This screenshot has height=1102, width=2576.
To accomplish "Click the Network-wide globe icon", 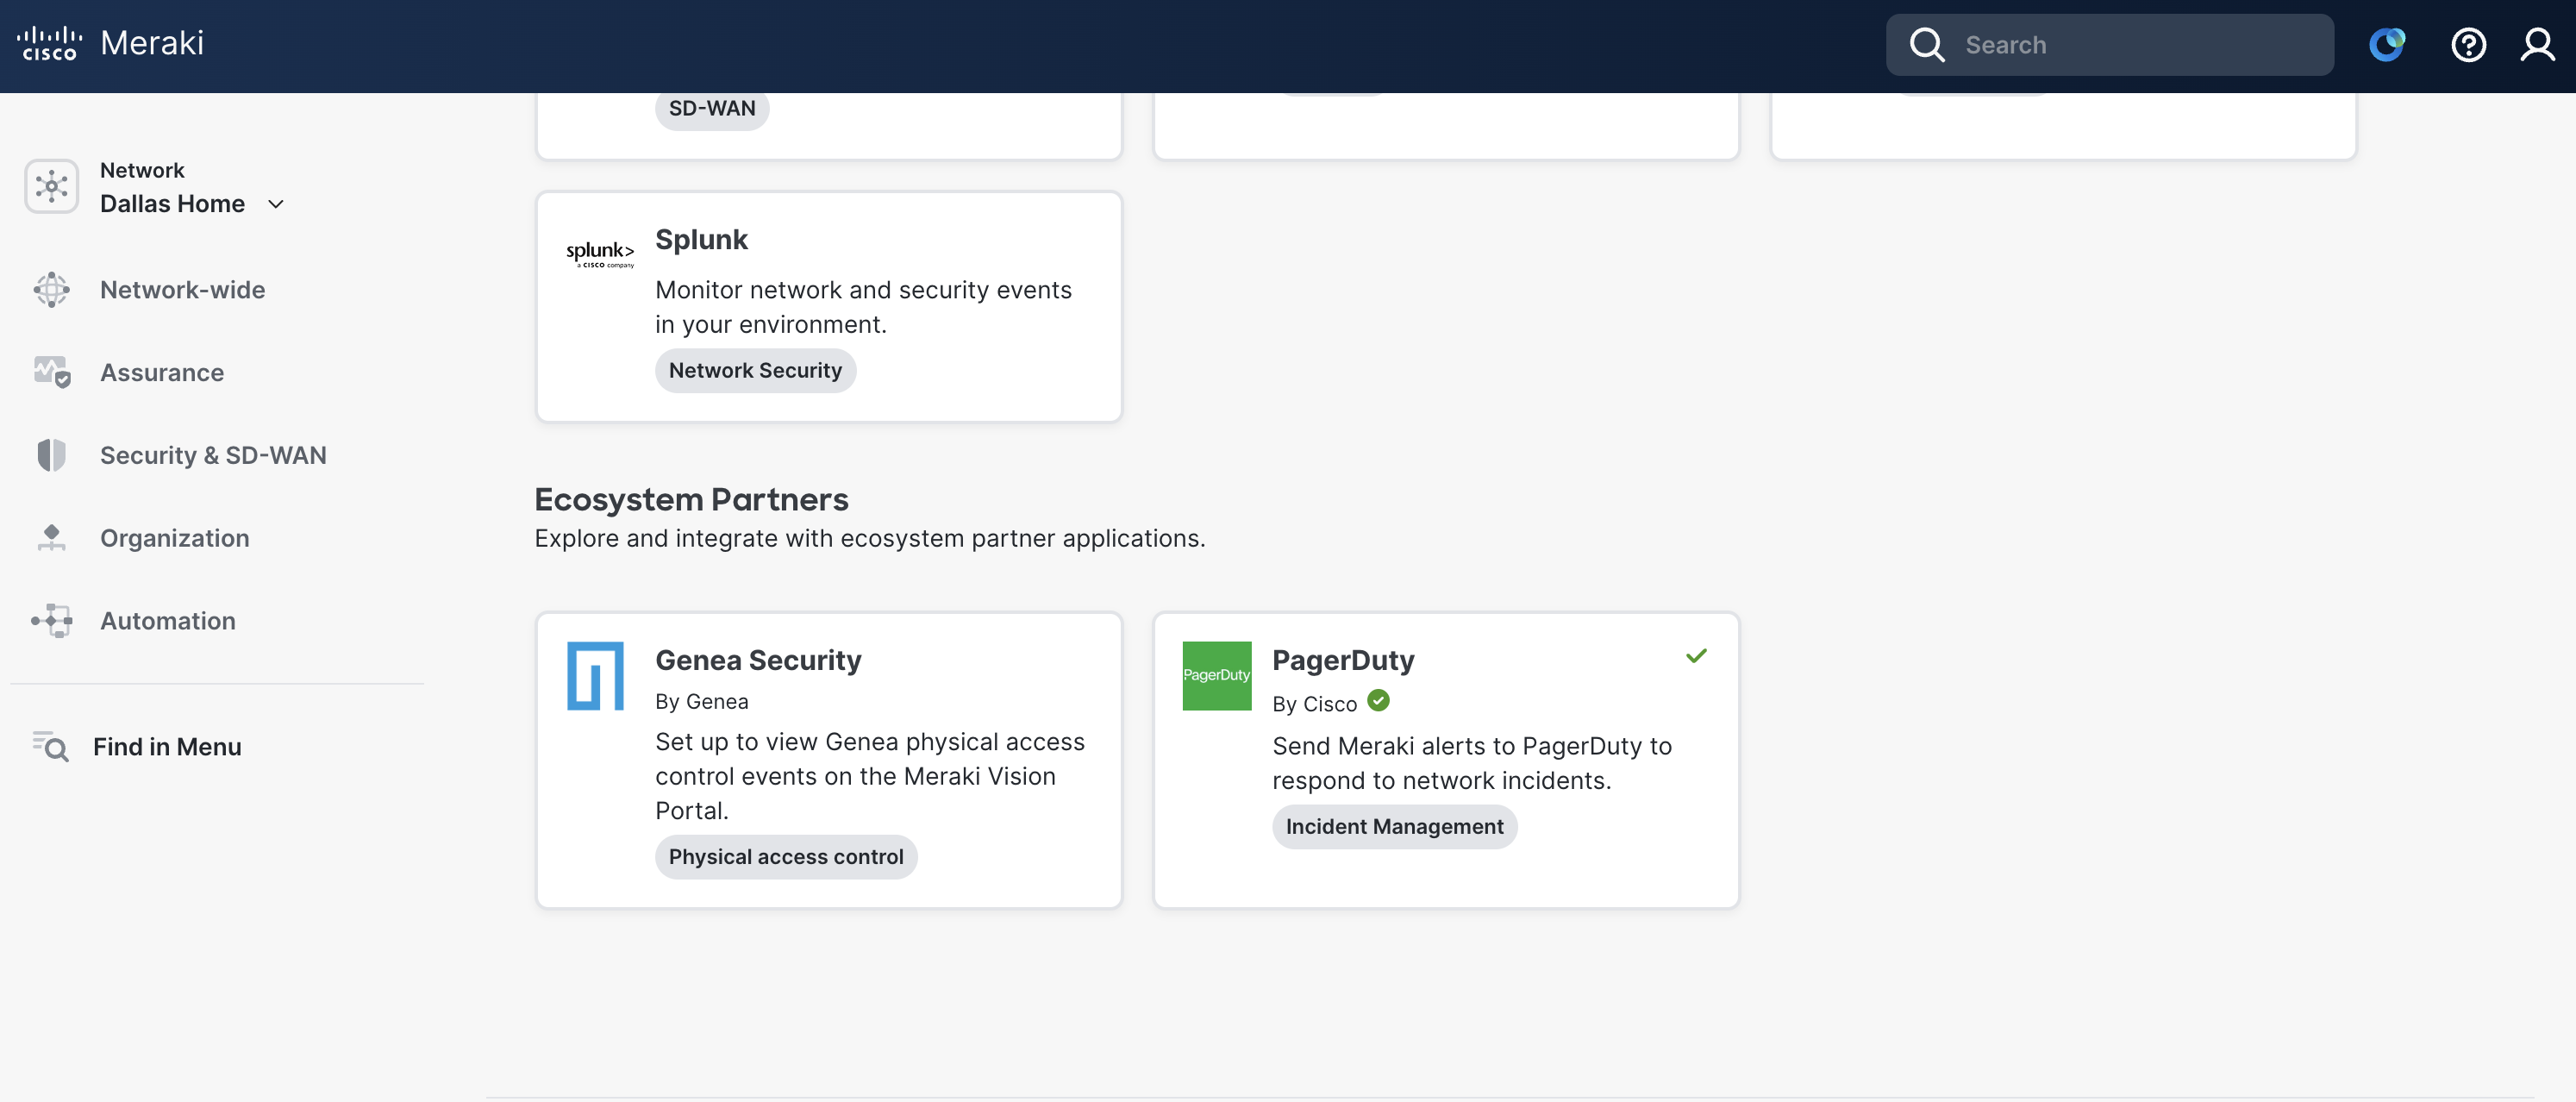I will pos(51,290).
